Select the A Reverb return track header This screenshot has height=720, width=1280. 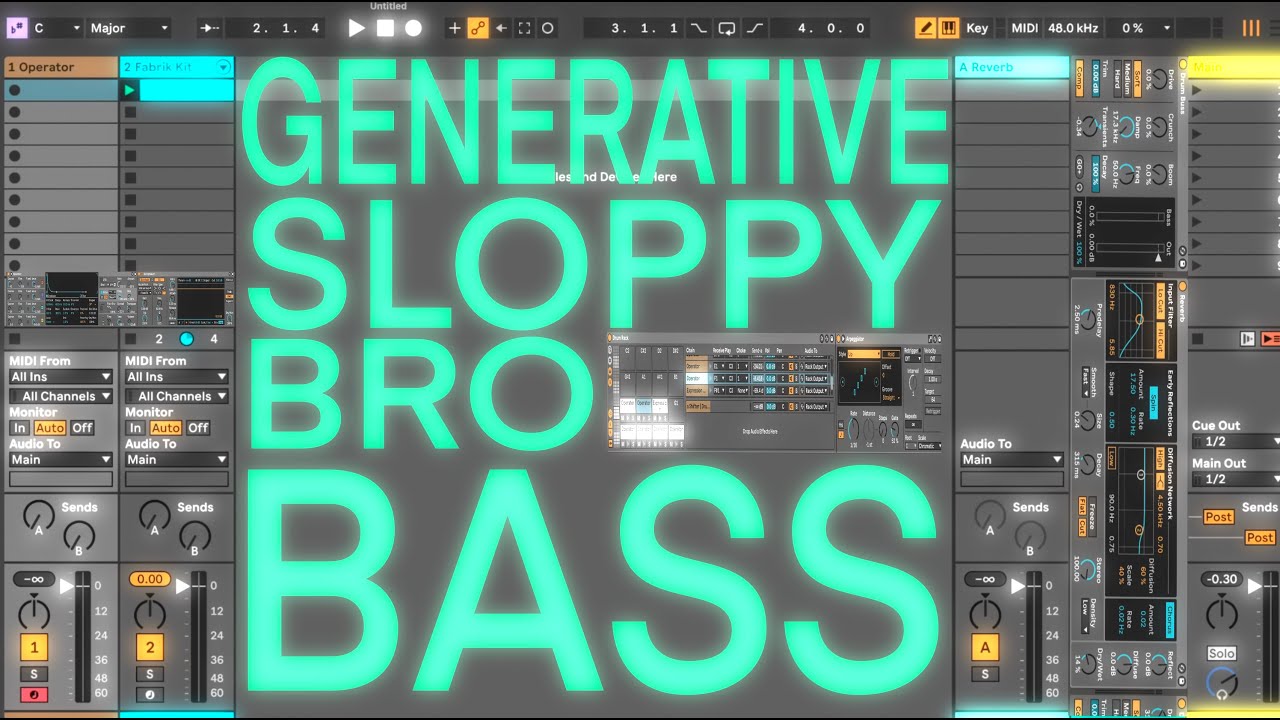pyautogui.click(x=1011, y=67)
